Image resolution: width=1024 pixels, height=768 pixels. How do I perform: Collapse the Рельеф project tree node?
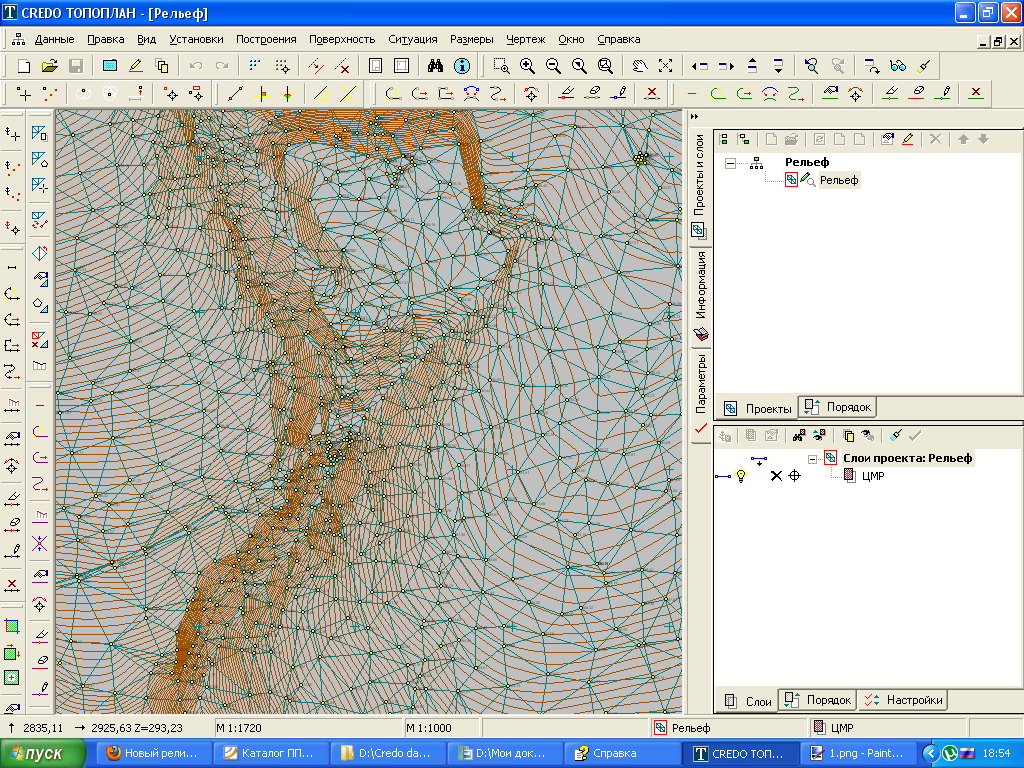coord(731,163)
